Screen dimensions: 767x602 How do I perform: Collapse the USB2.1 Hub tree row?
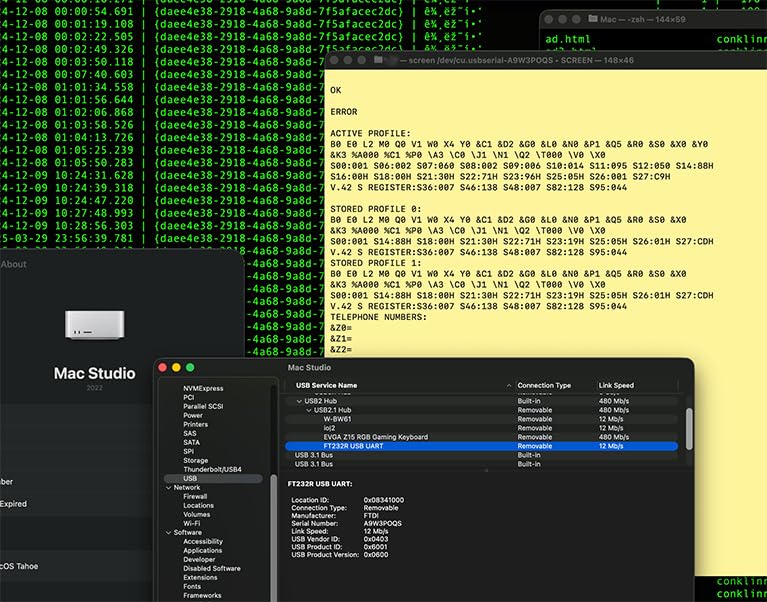tap(309, 410)
